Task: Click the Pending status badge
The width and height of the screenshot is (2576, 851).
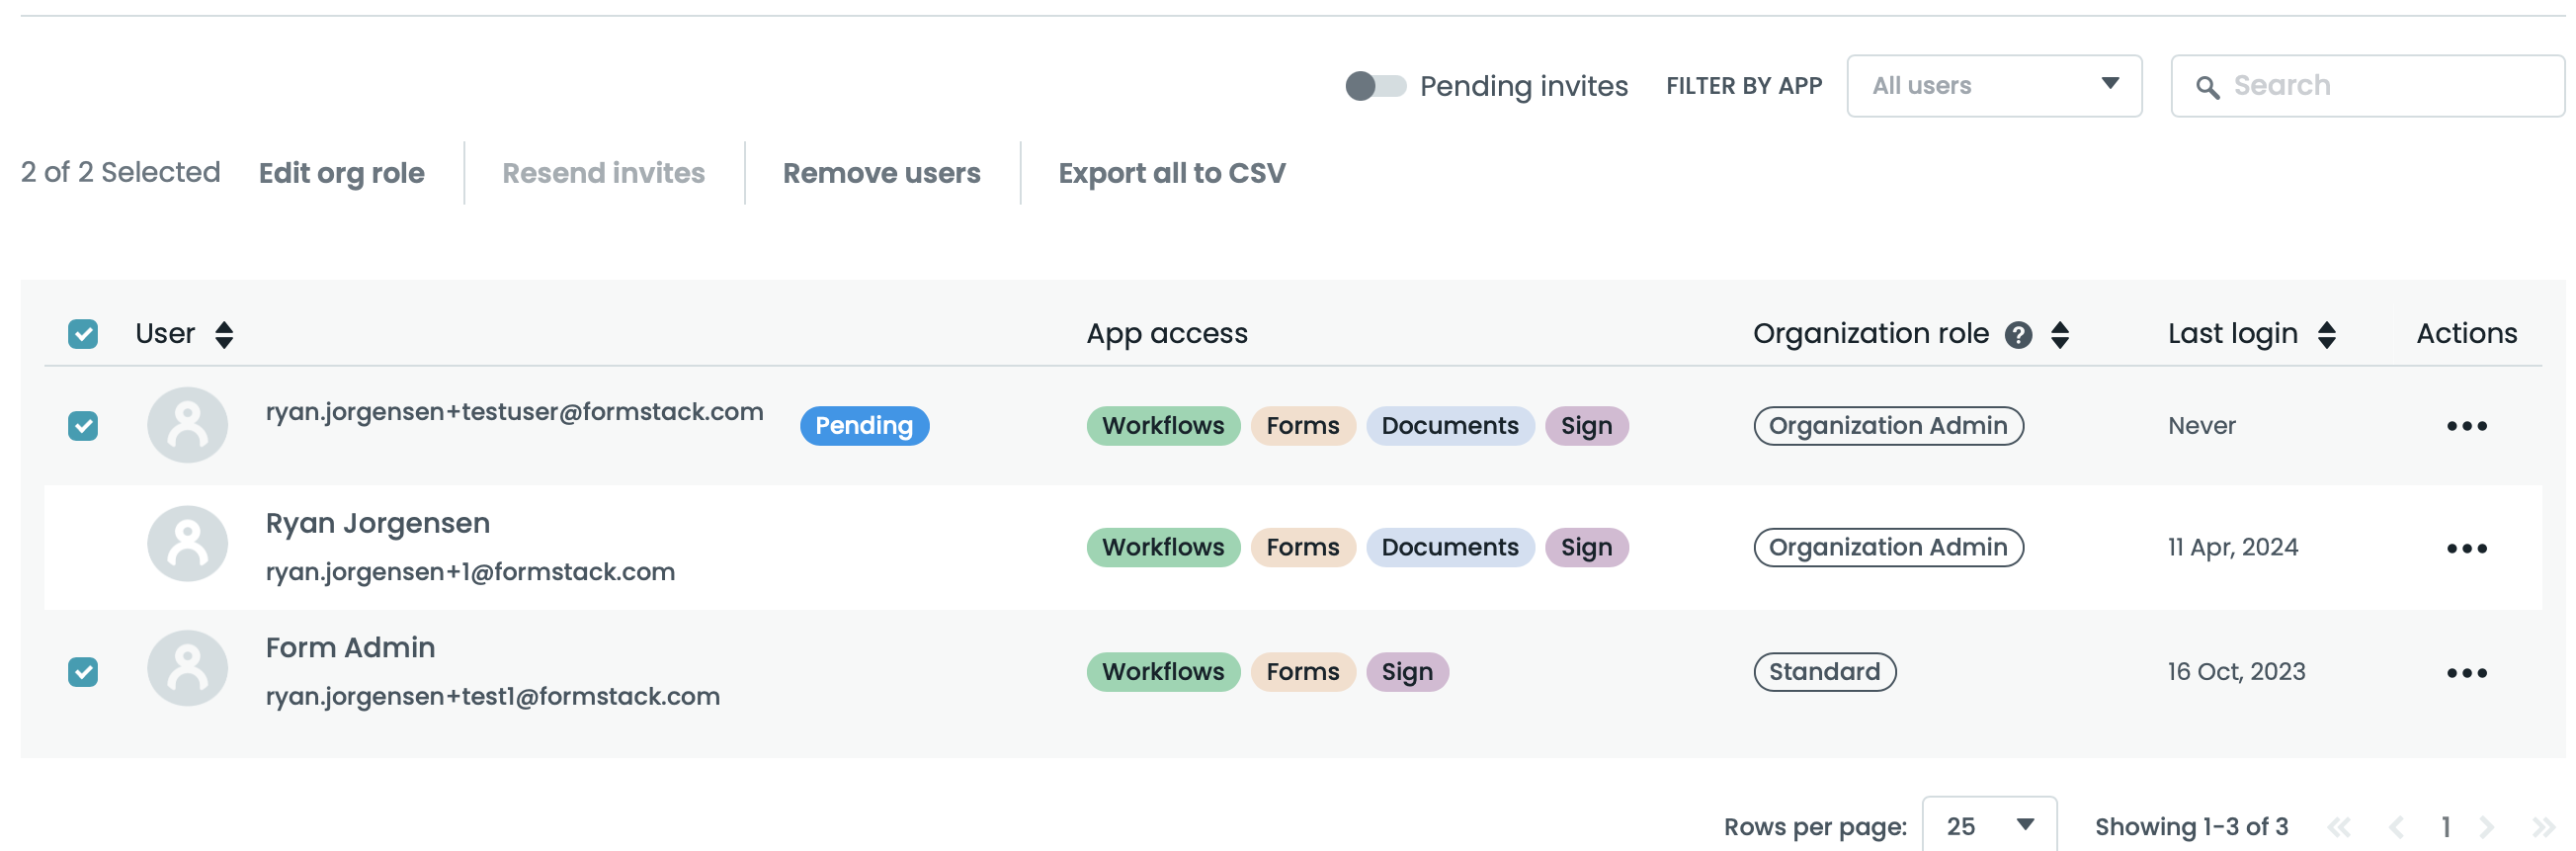Action: pos(864,426)
